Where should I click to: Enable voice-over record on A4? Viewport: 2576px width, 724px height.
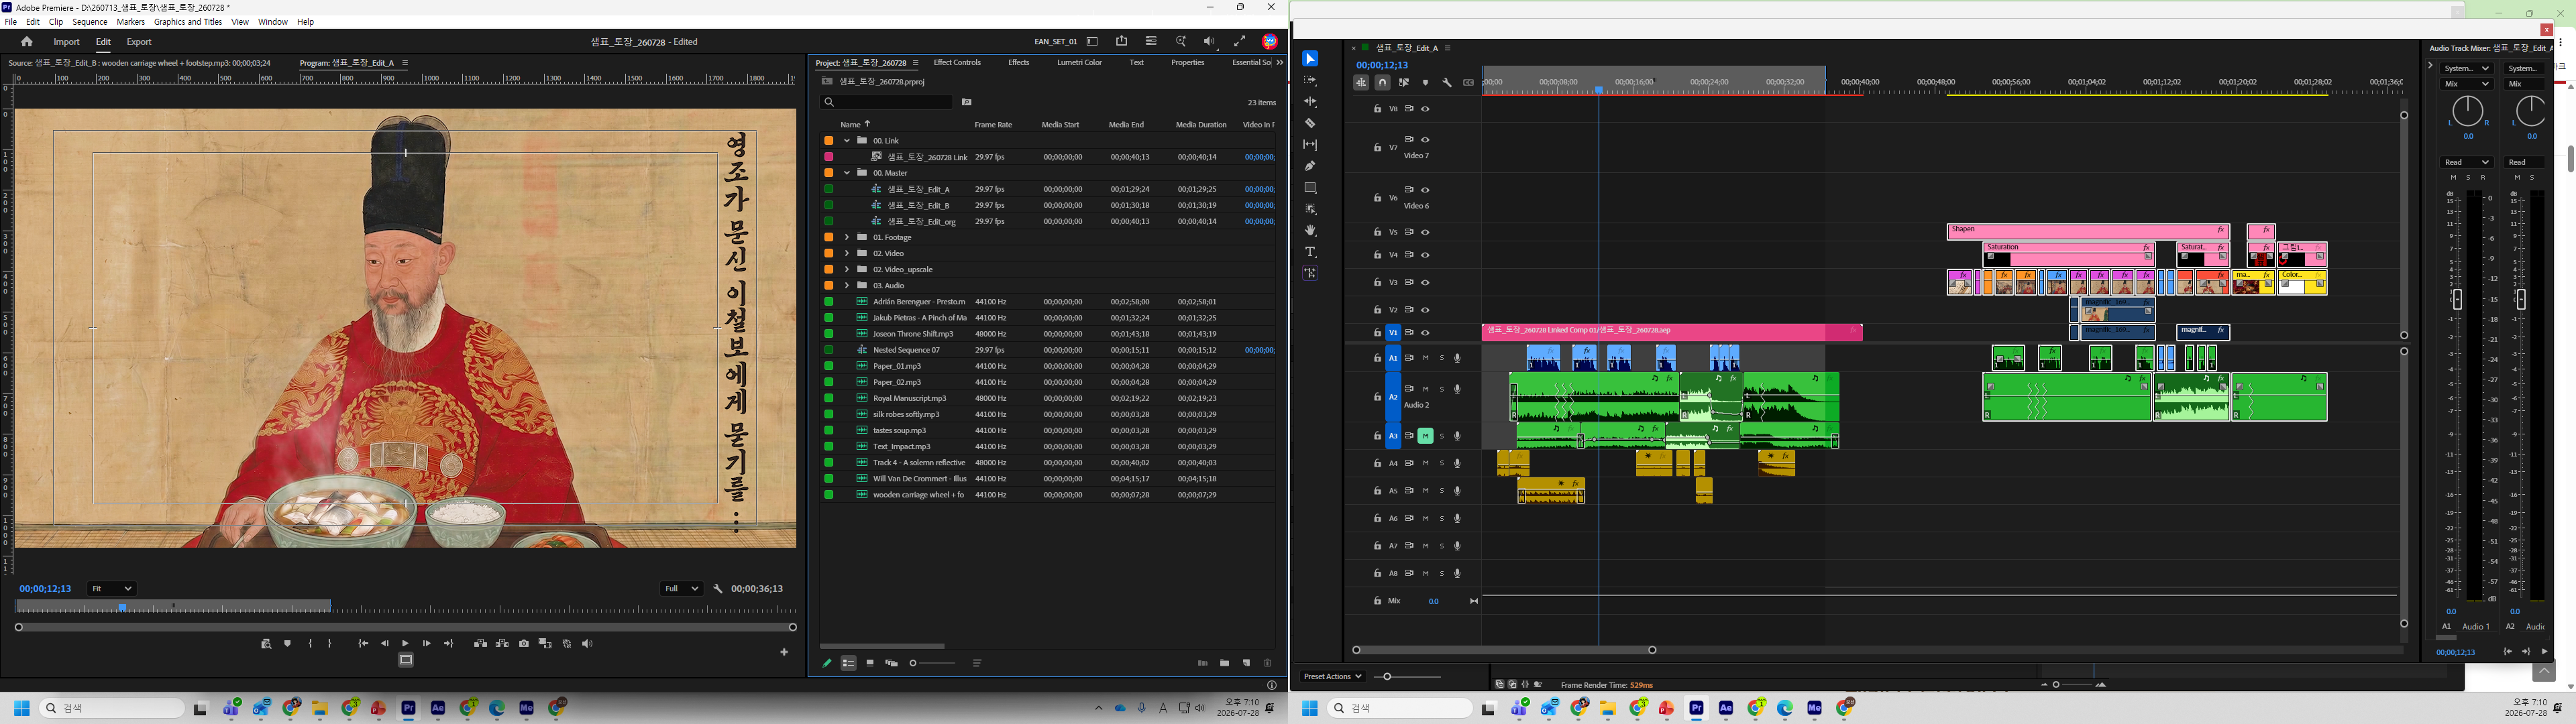click(x=1457, y=464)
